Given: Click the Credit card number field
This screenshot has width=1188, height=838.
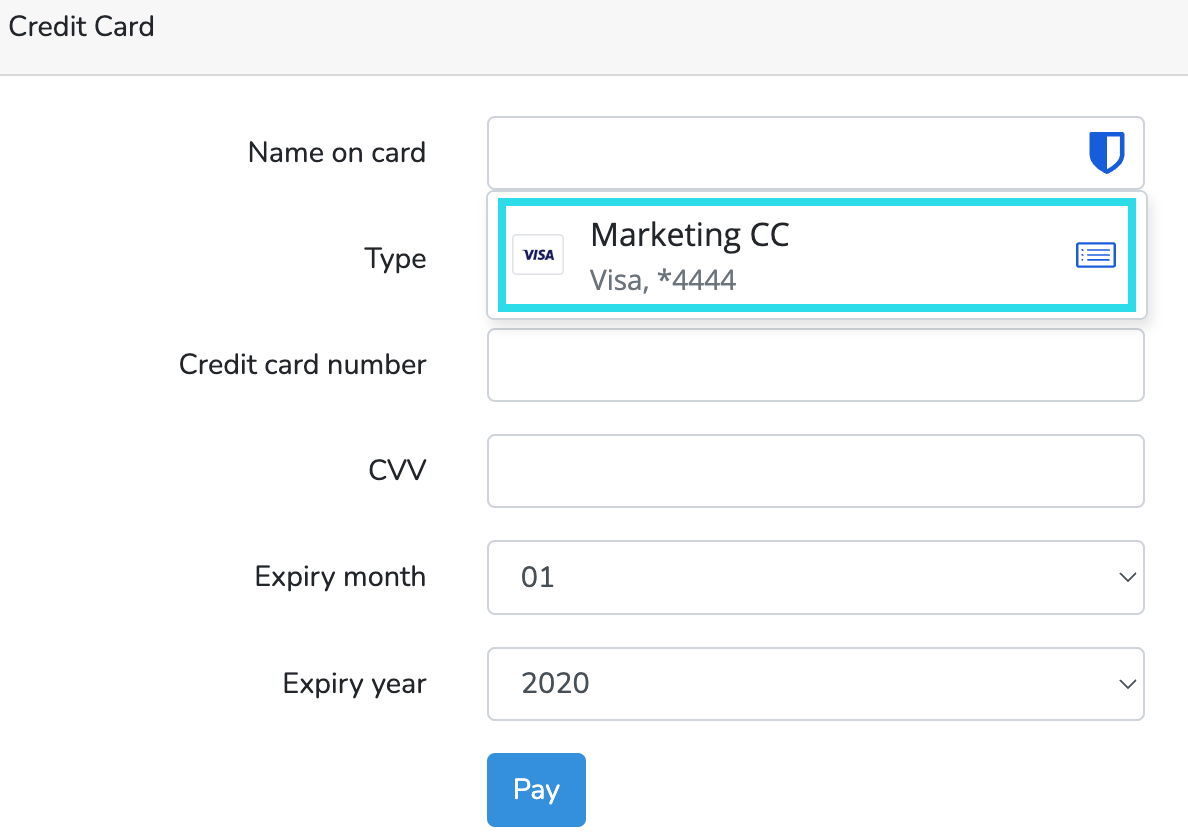Looking at the screenshot, I should (x=816, y=365).
